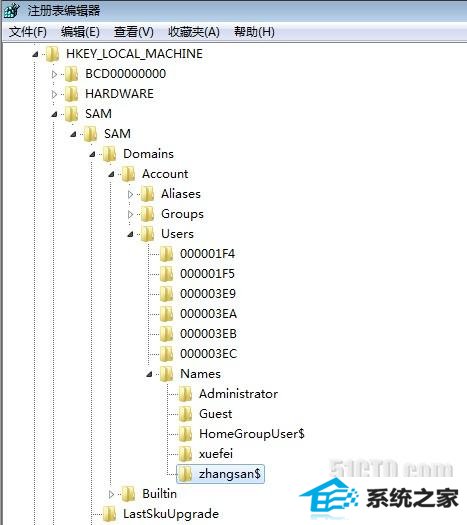
Task: Expand the BCD00000000 key
Action: click(x=54, y=74)
